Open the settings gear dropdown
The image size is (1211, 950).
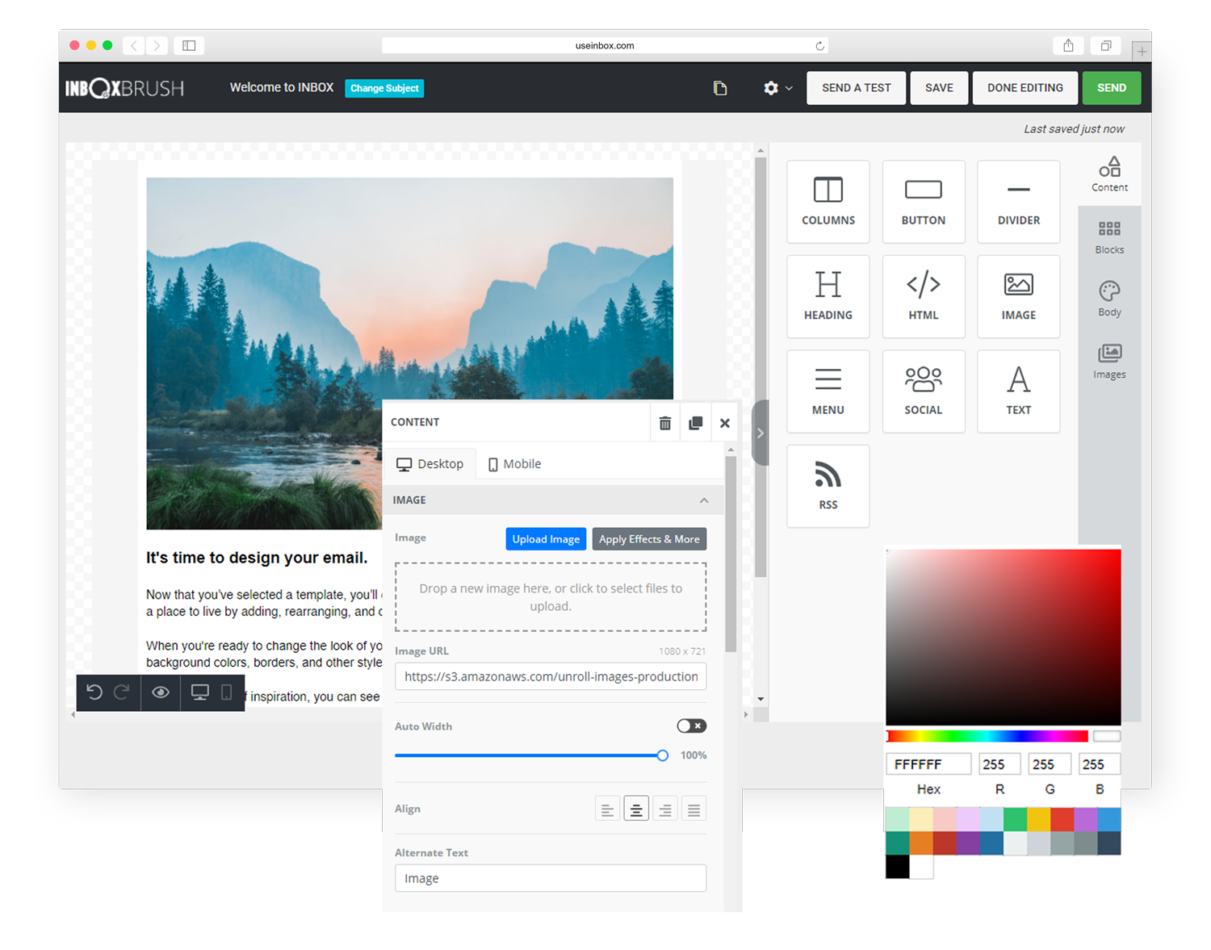(772, 88)
